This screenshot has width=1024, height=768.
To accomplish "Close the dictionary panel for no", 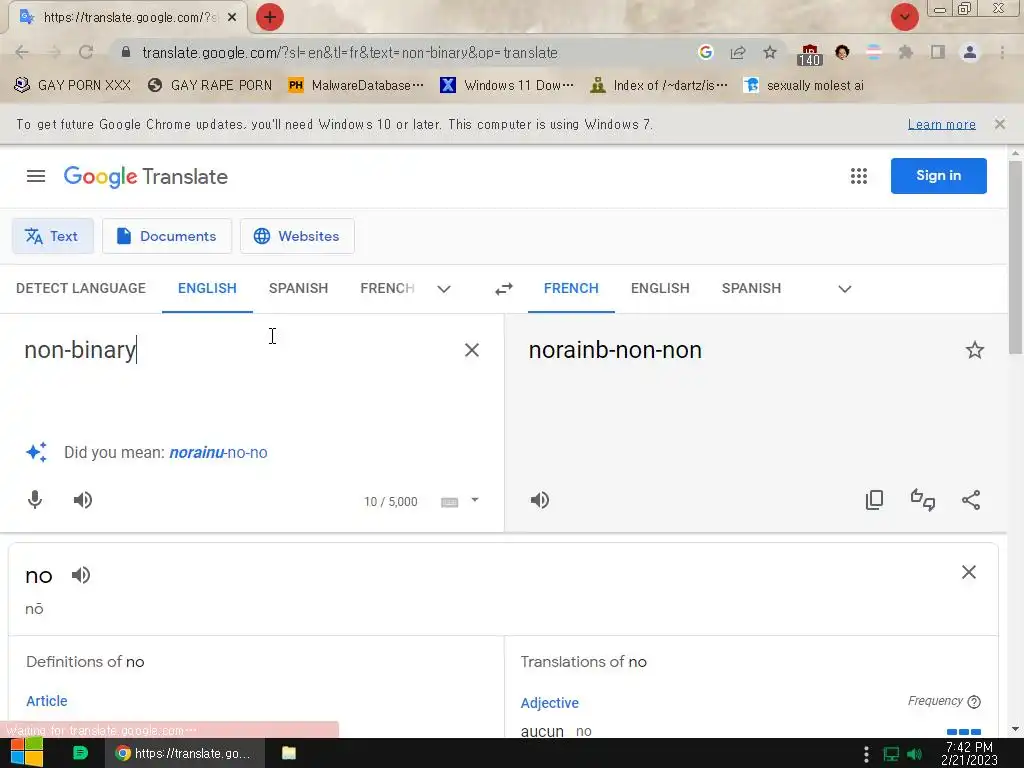I will (x=968, y=572).
